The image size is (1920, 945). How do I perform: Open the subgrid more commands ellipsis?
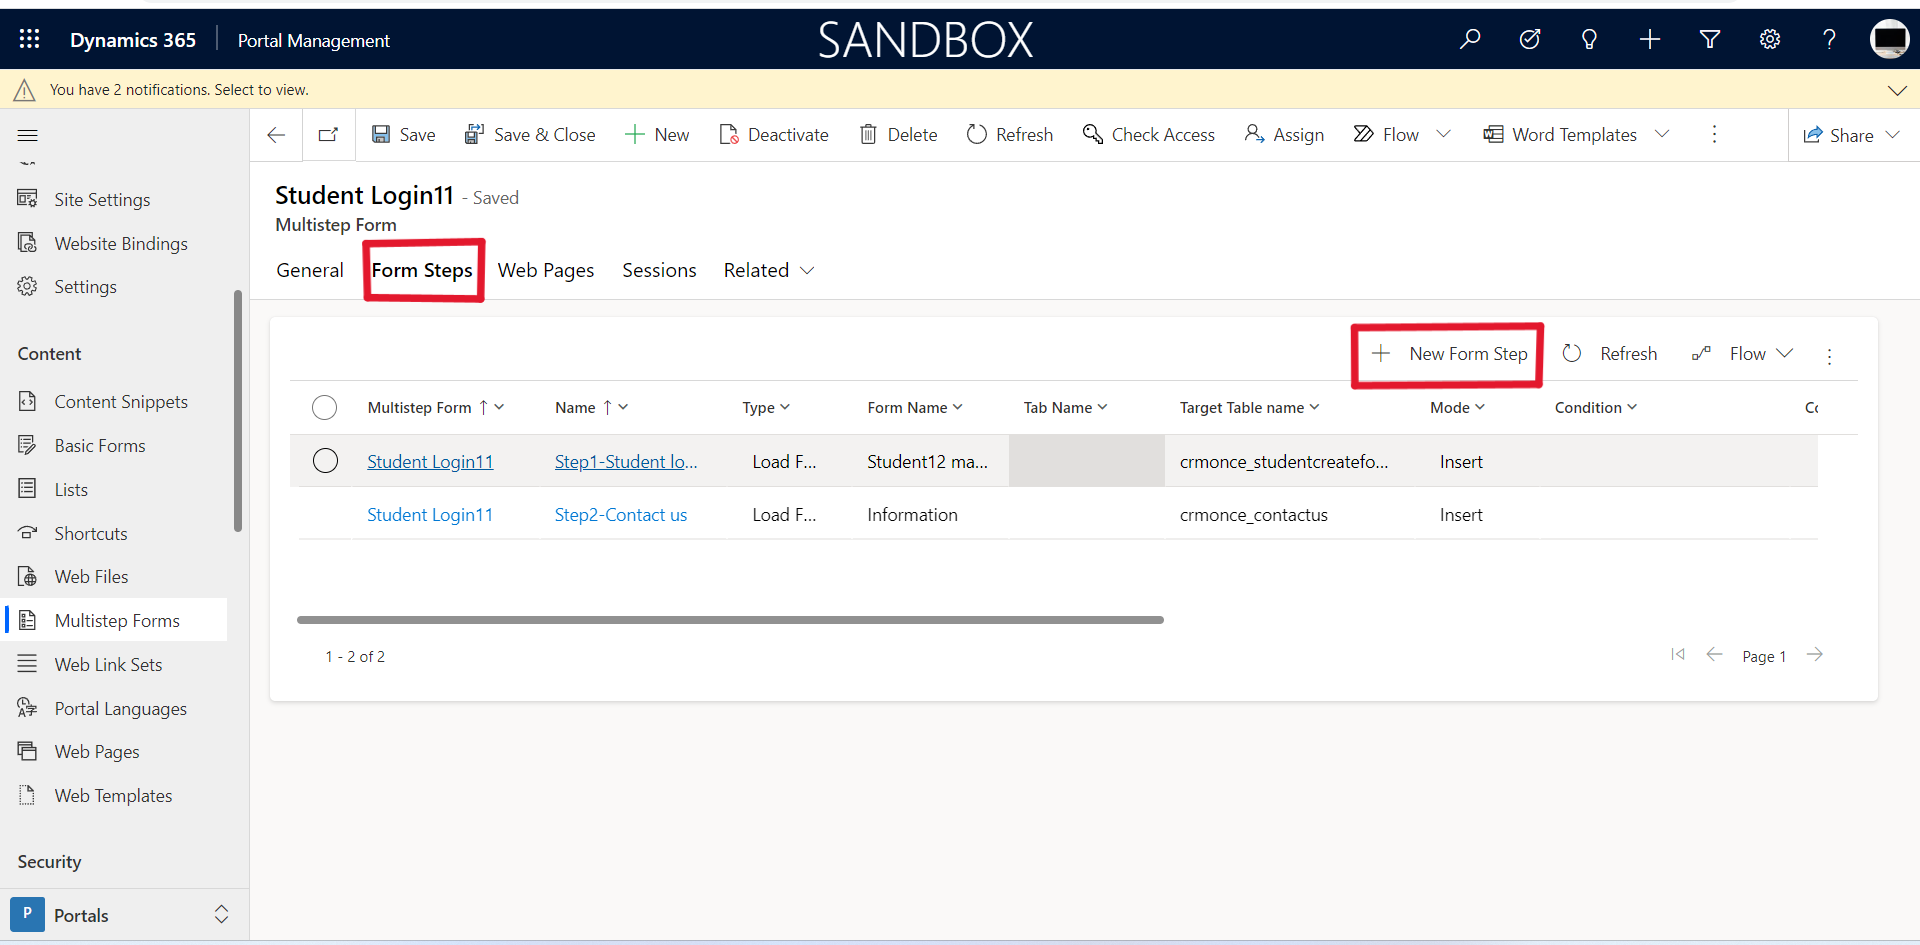click(1829, 356)
